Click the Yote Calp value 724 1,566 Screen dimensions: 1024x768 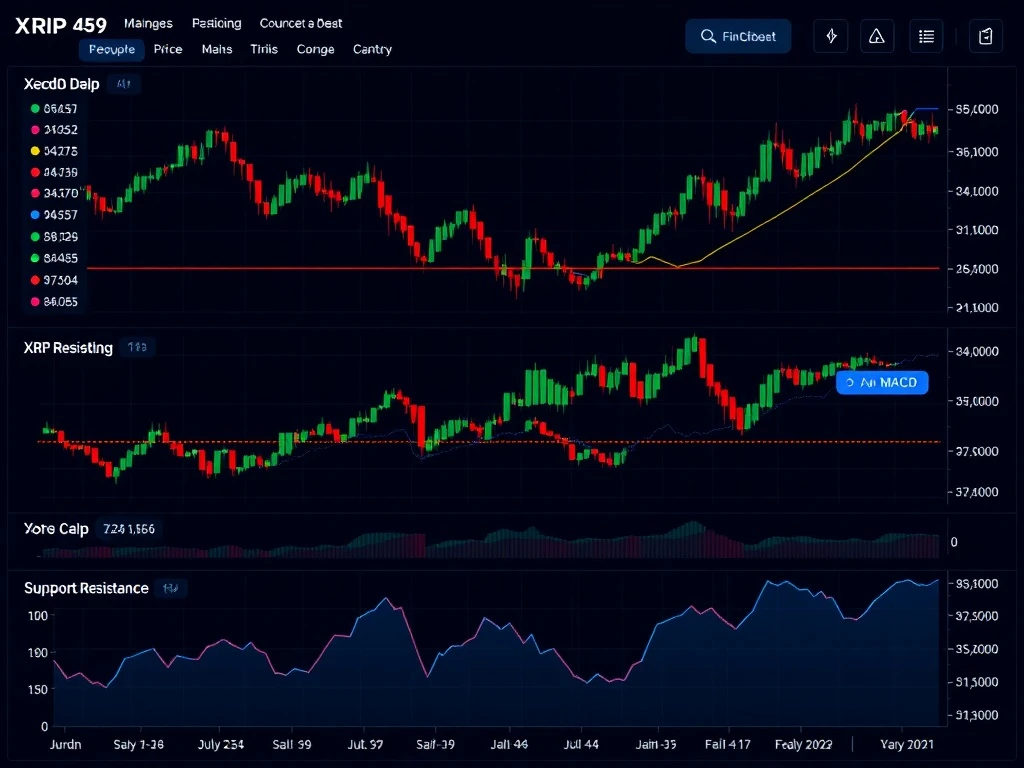(128, 529)
